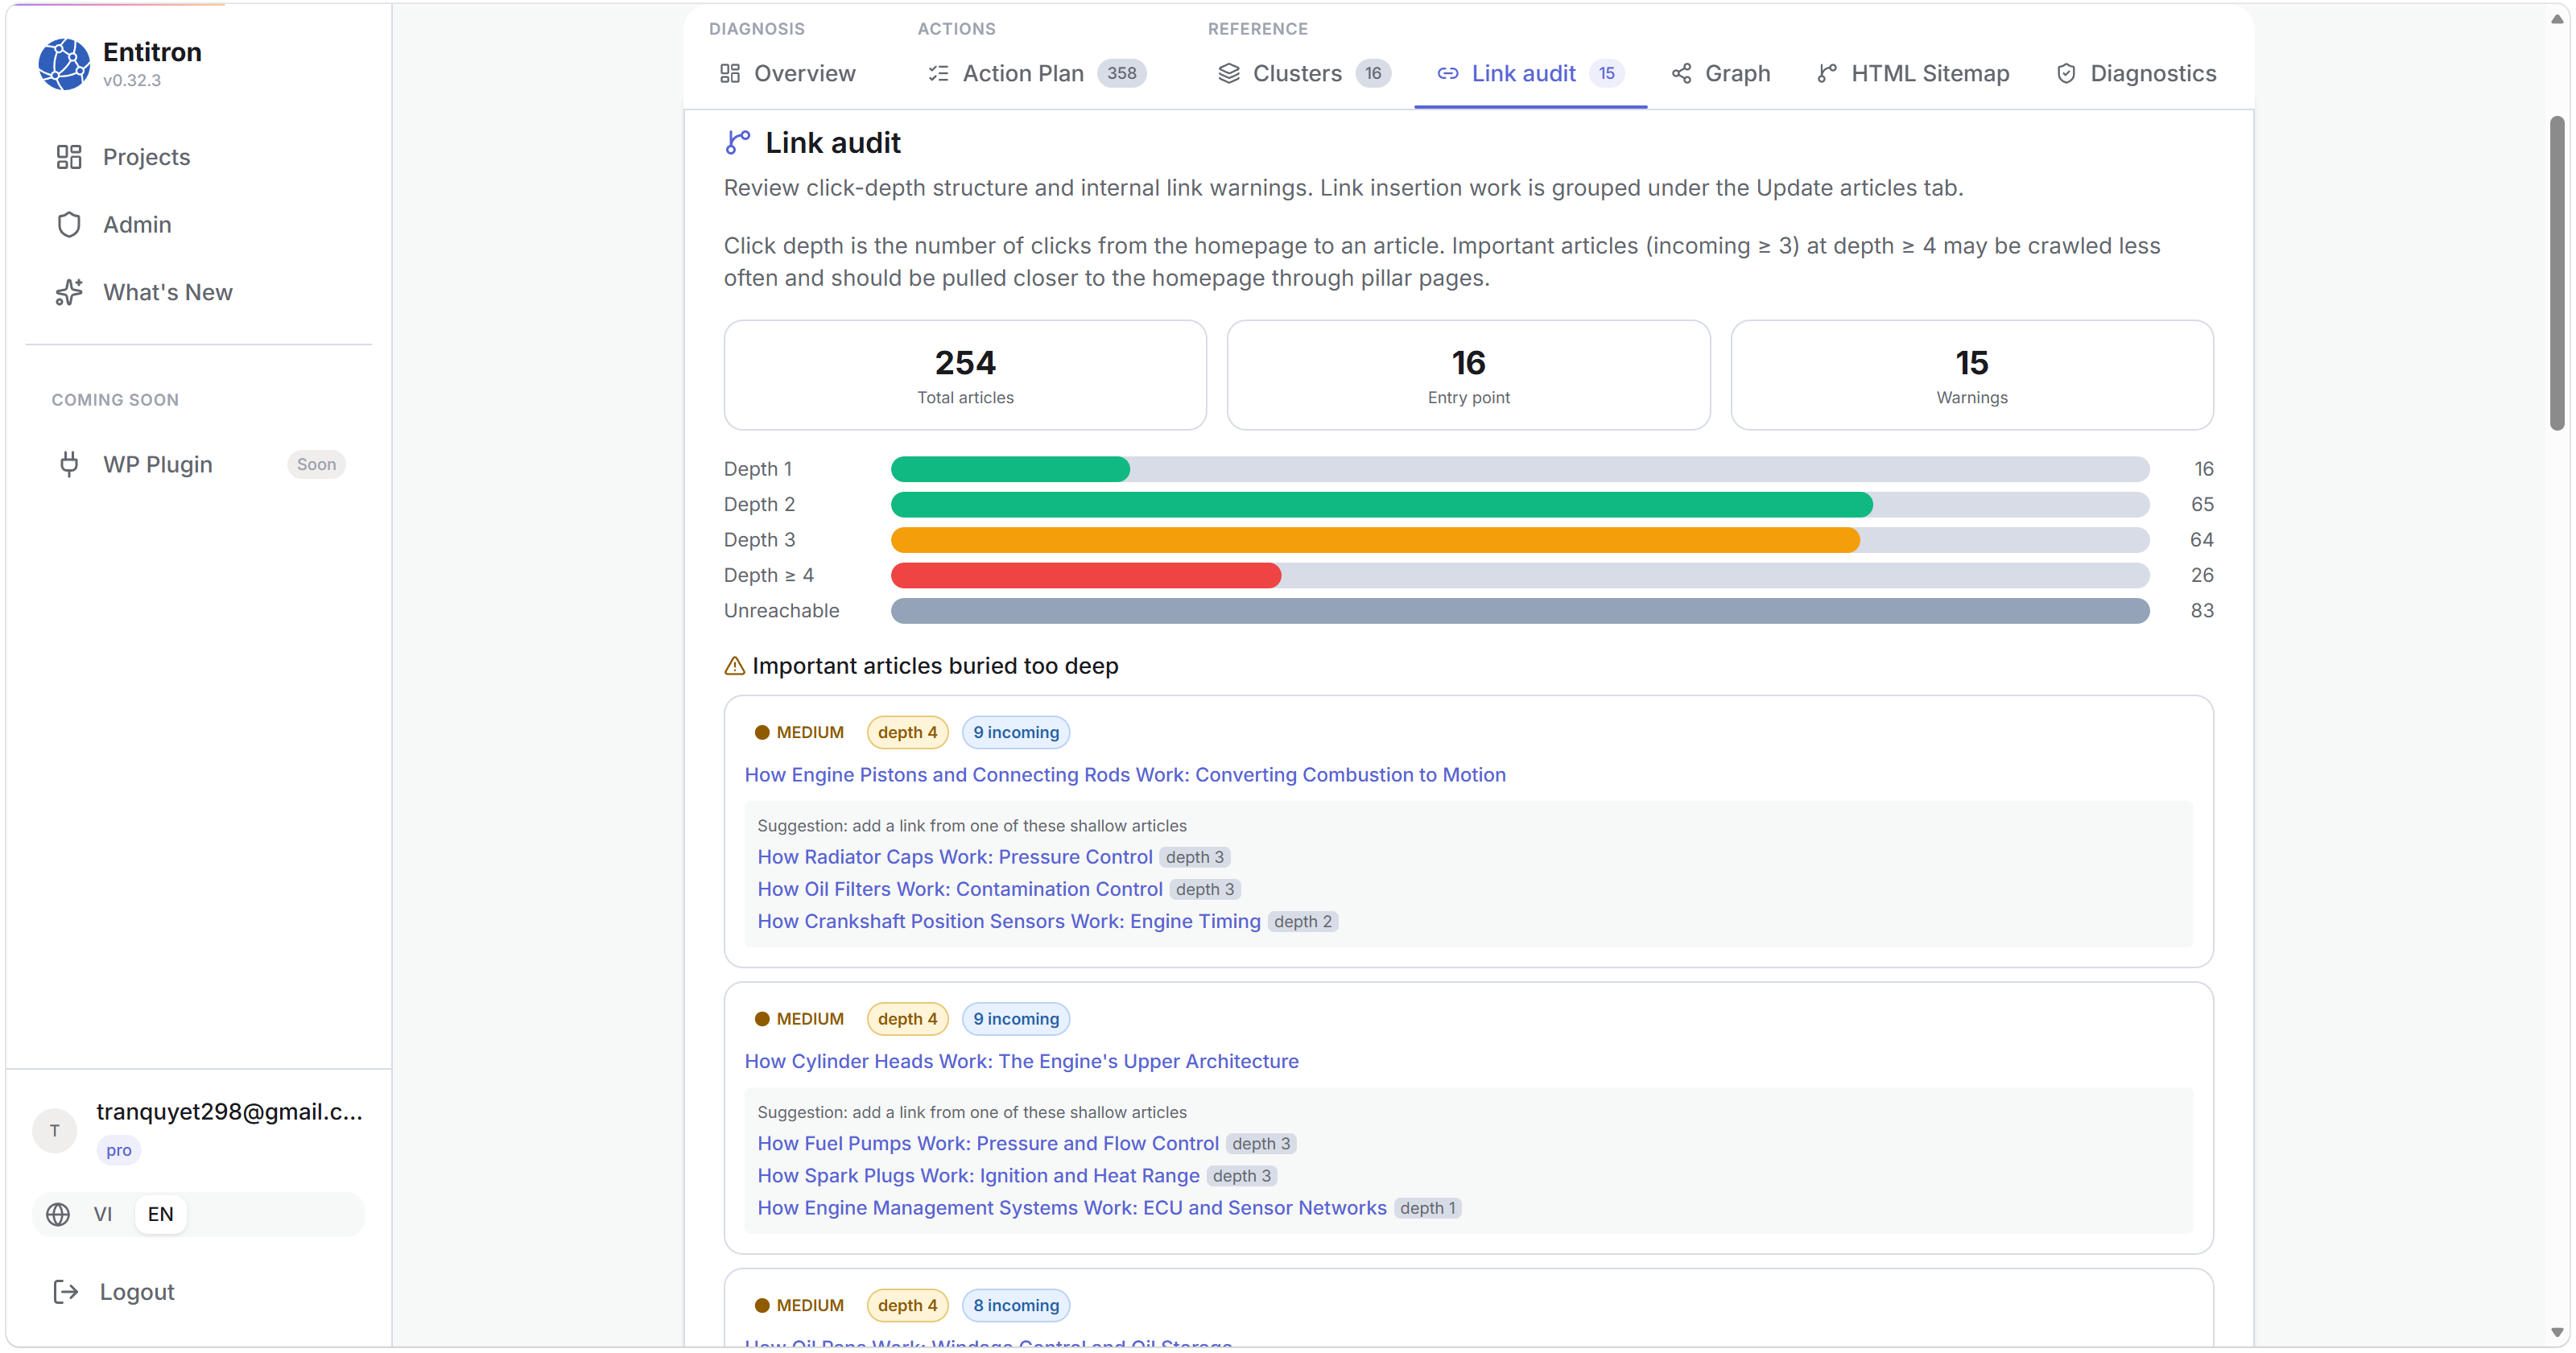Click the language globe icon

(58, 1214)
